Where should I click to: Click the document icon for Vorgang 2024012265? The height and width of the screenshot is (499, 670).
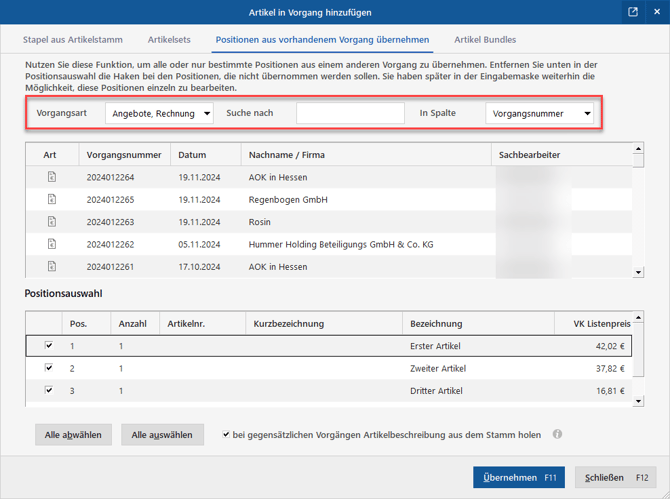(52, 199)
